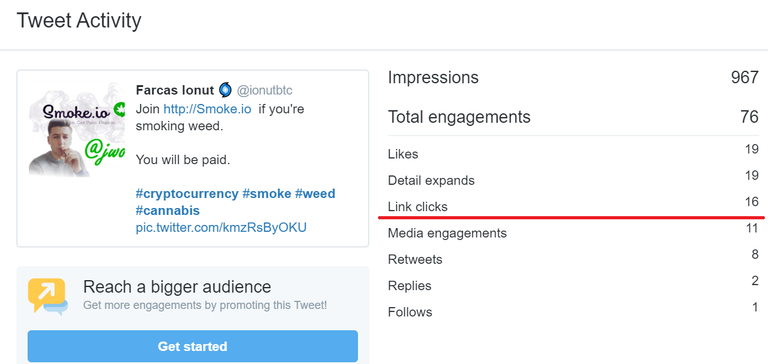Image resolution: width=768 pixels, height=364 pixels.
Task: Click the verified badge beside Farcas Ionut
Action: pyautogui.click(x=225, y=90)
